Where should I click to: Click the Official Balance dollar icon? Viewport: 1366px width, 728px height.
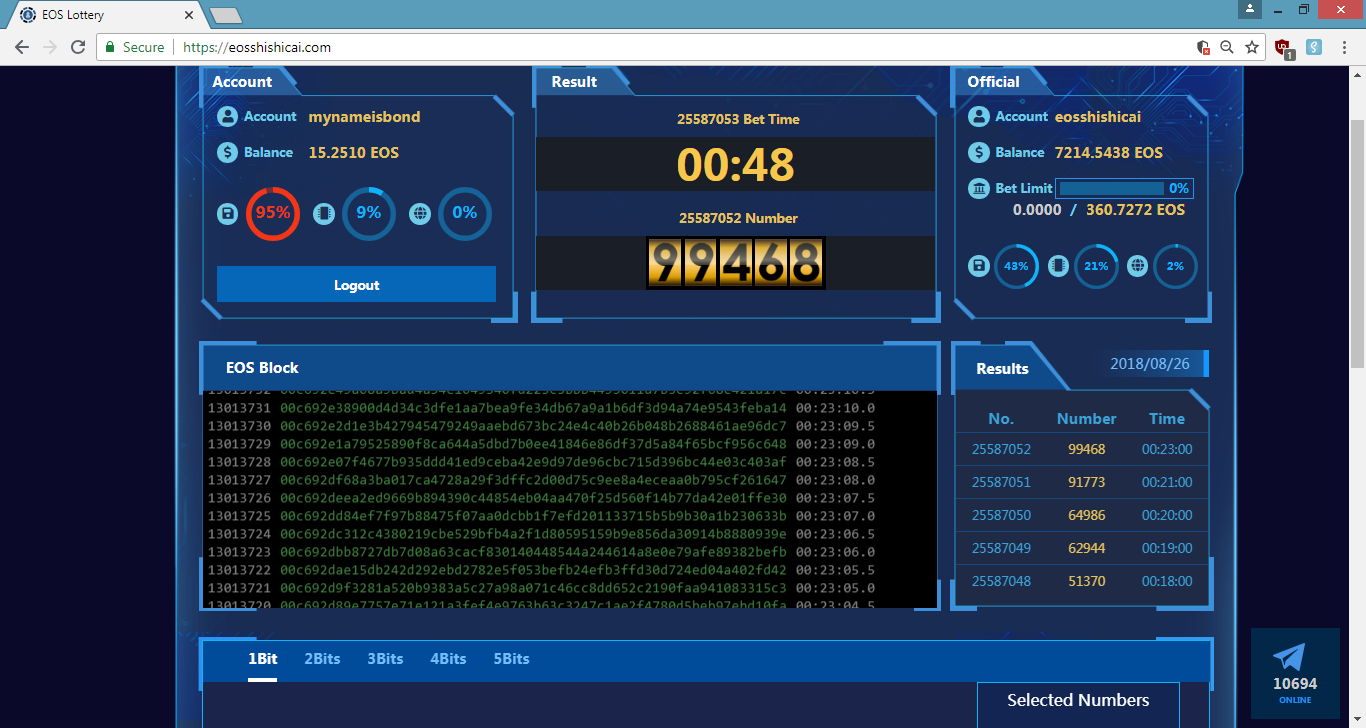pos(979,153)
